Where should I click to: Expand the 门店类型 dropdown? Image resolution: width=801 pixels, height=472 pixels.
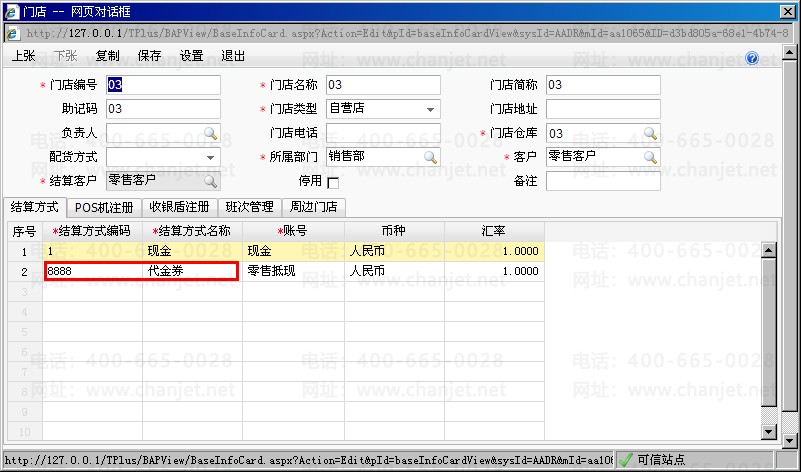tap(431, 109)
